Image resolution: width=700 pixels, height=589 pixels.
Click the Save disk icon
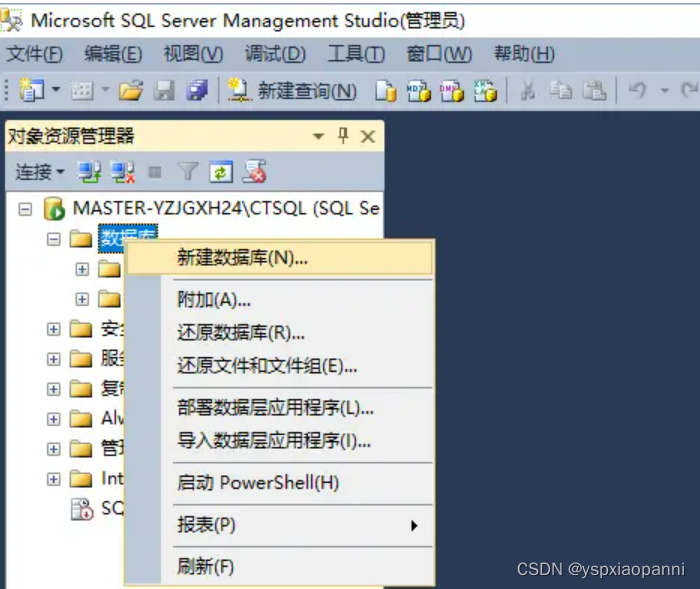[x=164, y=91]
